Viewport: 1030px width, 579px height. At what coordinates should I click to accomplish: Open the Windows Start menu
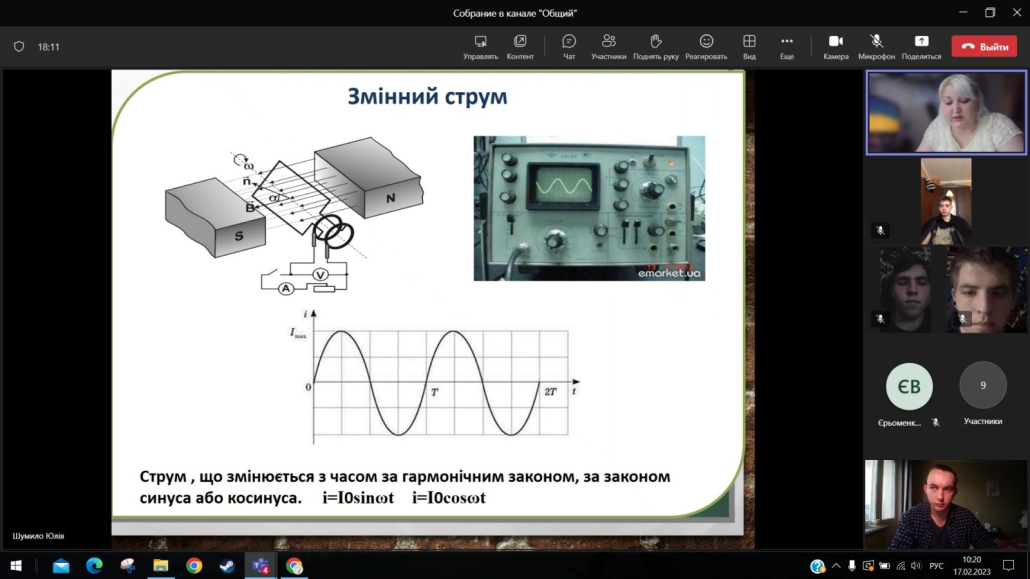(16, 566)
